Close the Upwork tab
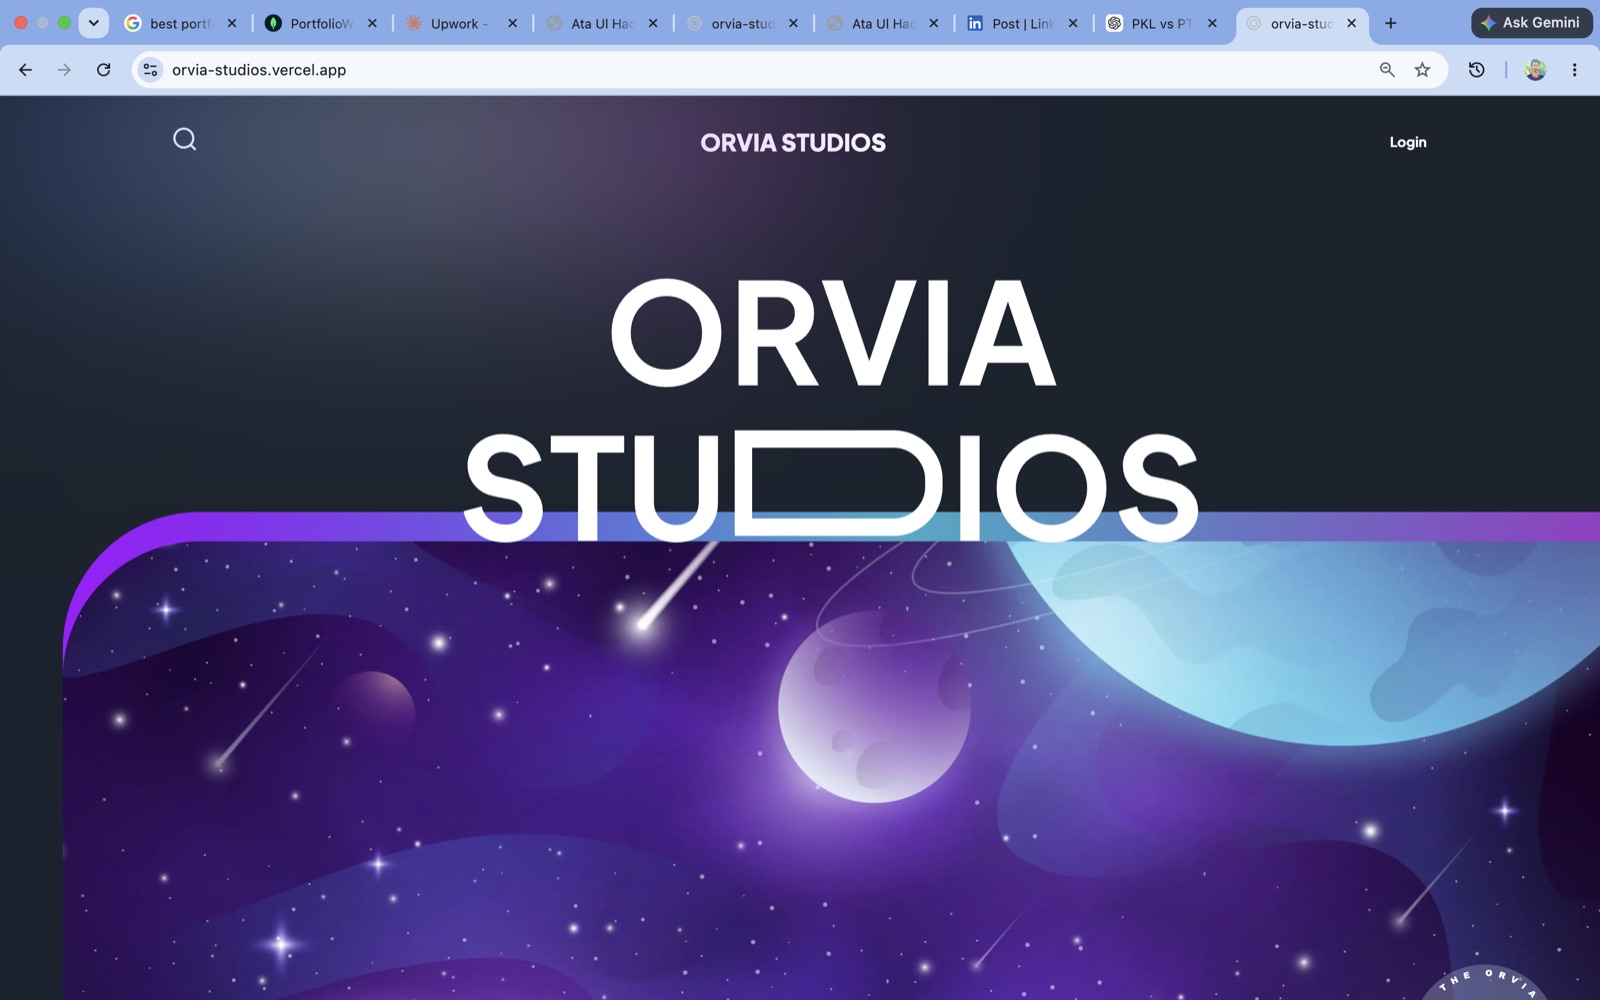Image resolution: width=1600 pixels, height=1000 pixels. coord(512,23)
